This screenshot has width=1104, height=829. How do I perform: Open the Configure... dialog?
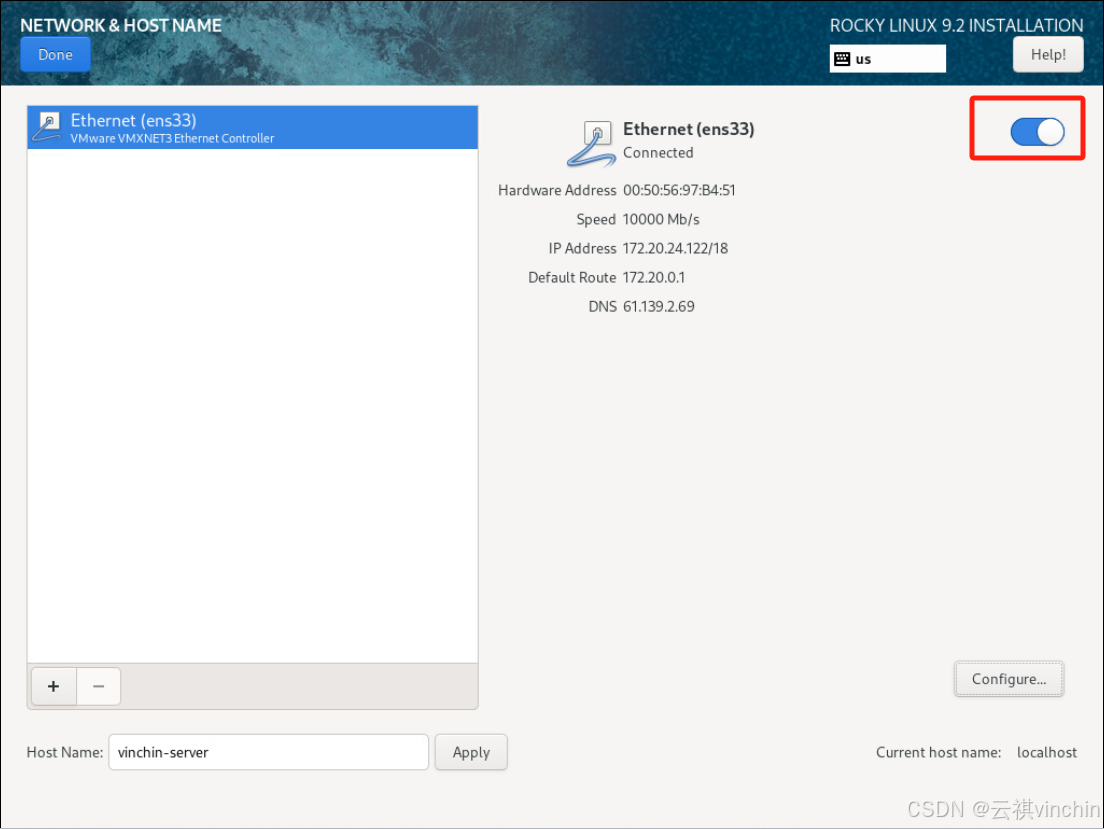[1008, 679]
